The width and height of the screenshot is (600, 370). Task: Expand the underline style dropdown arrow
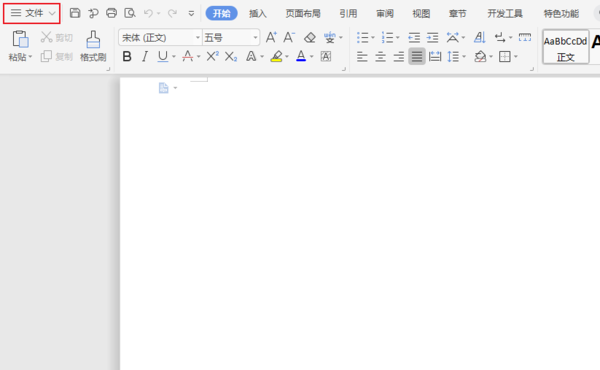pyautogui.click(x=174, y=57)
